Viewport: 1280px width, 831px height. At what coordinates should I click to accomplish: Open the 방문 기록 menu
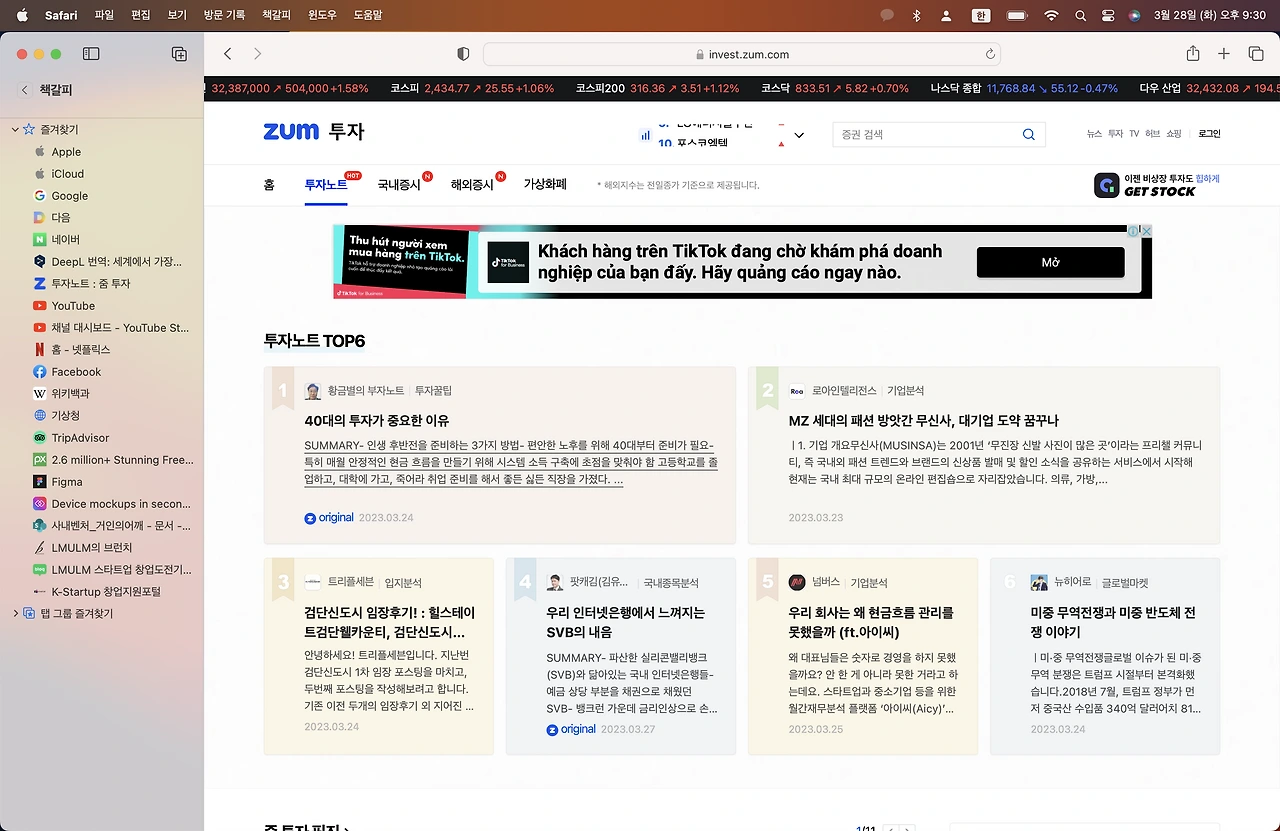tap(224, 16)
